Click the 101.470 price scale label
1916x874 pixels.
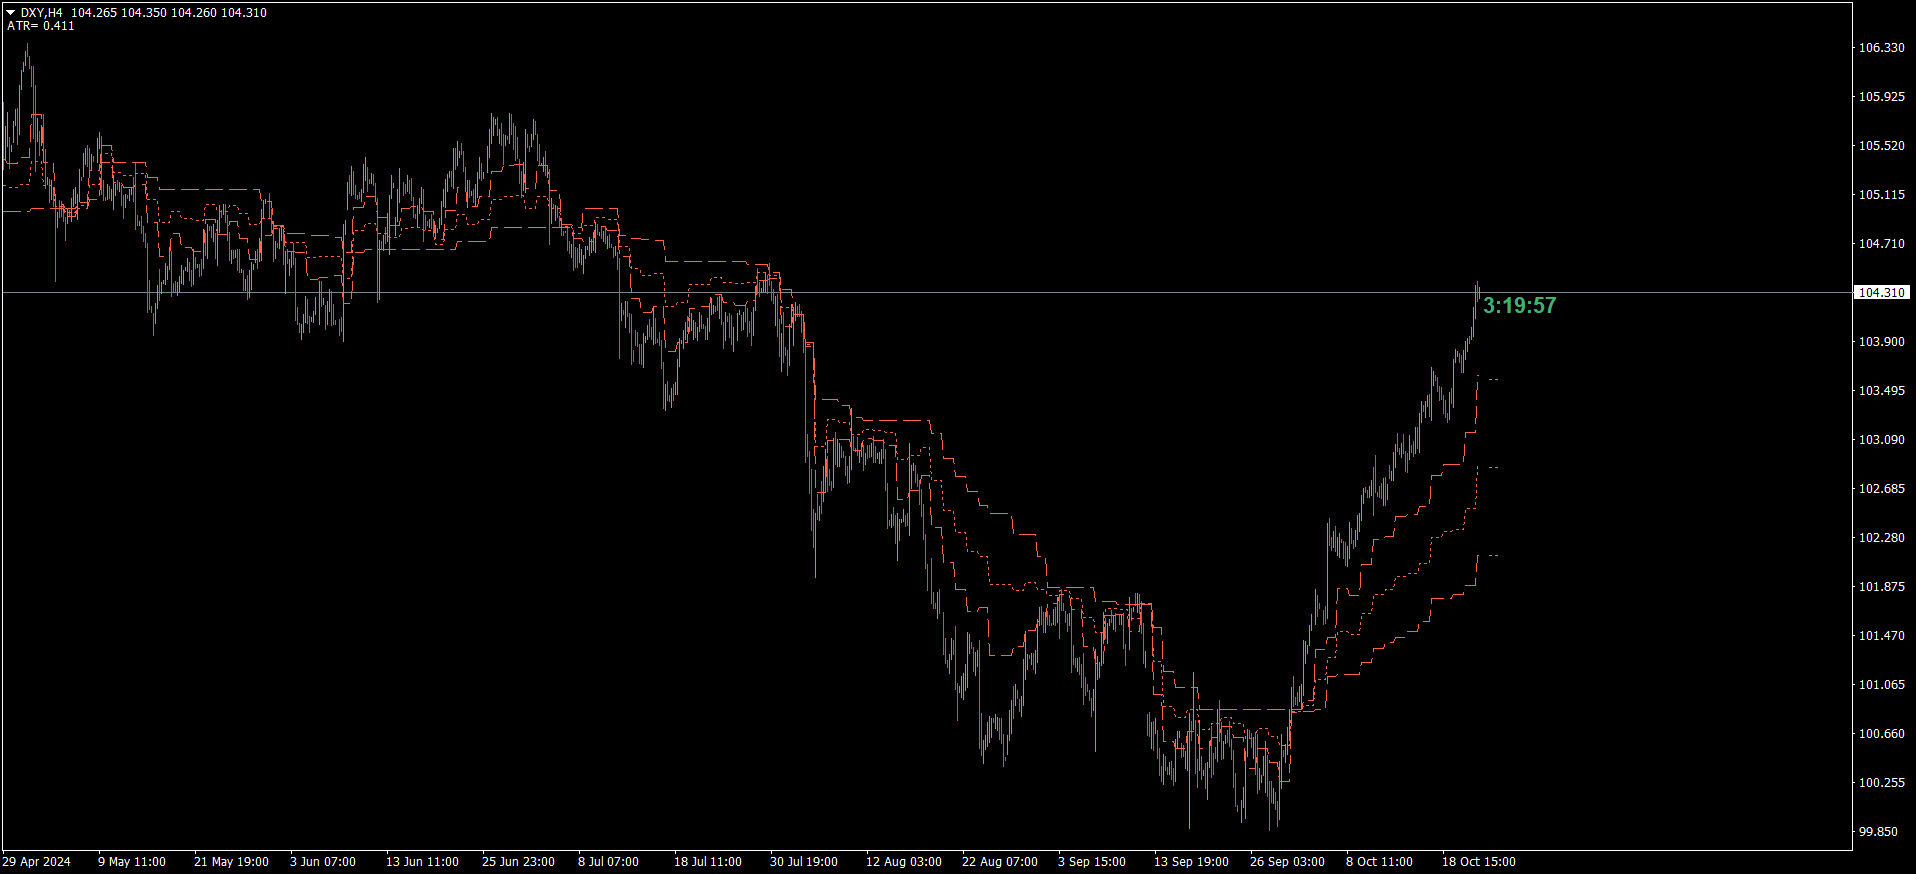(x=1881, y=635)
